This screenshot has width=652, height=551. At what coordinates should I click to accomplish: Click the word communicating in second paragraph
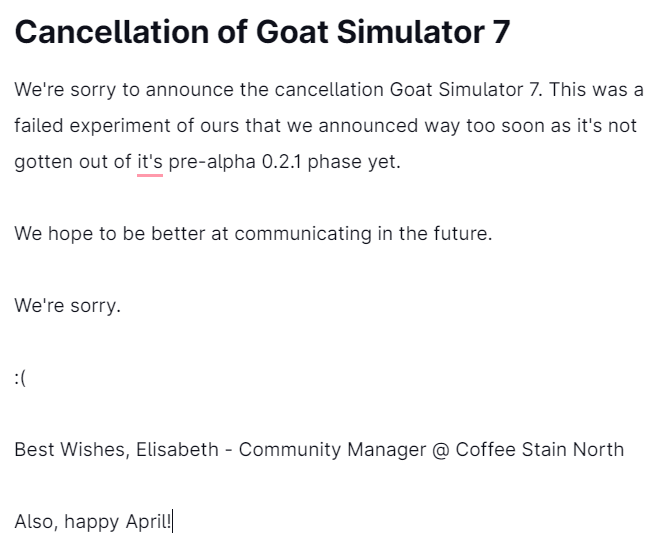pyautogui.click(x=303, y=234)
